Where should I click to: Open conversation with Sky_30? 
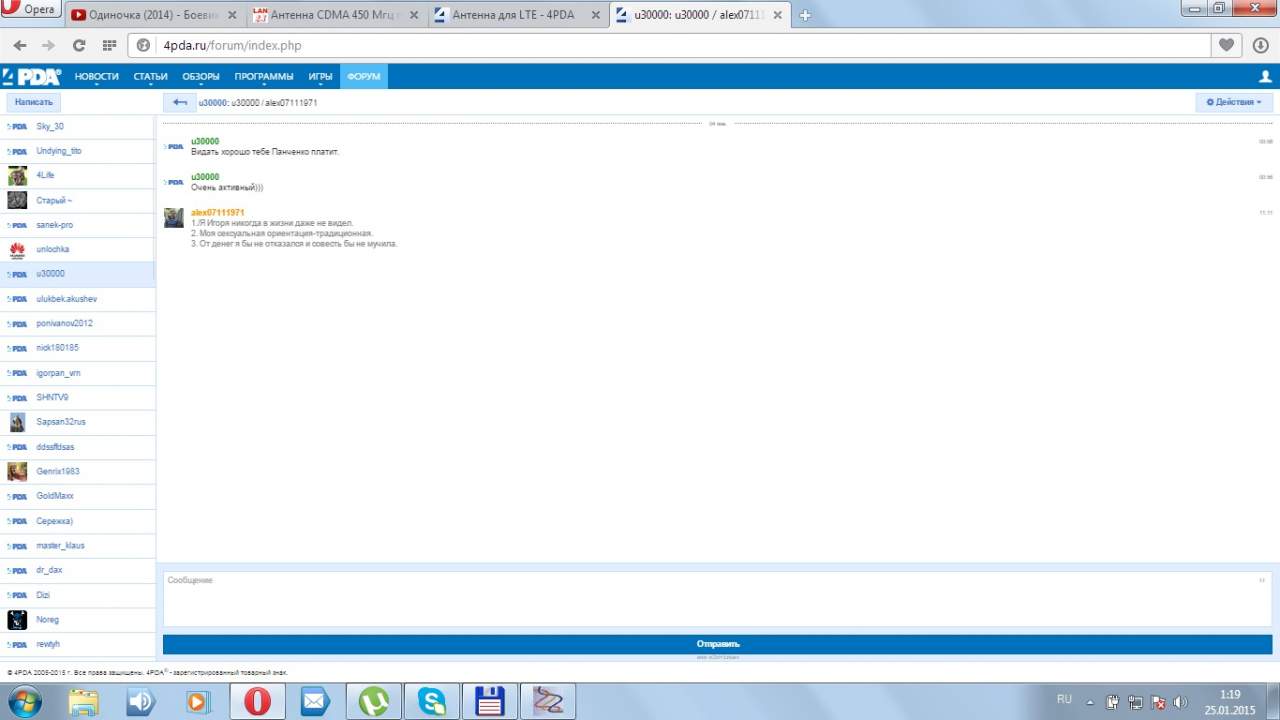(x=77, y=126)
